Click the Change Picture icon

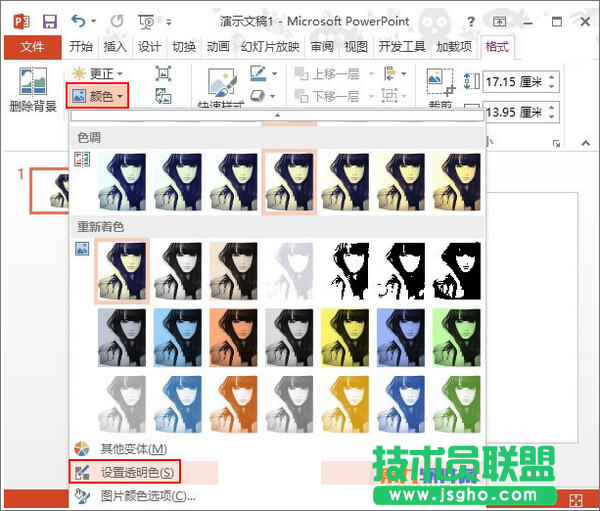(x=163, y=96)
